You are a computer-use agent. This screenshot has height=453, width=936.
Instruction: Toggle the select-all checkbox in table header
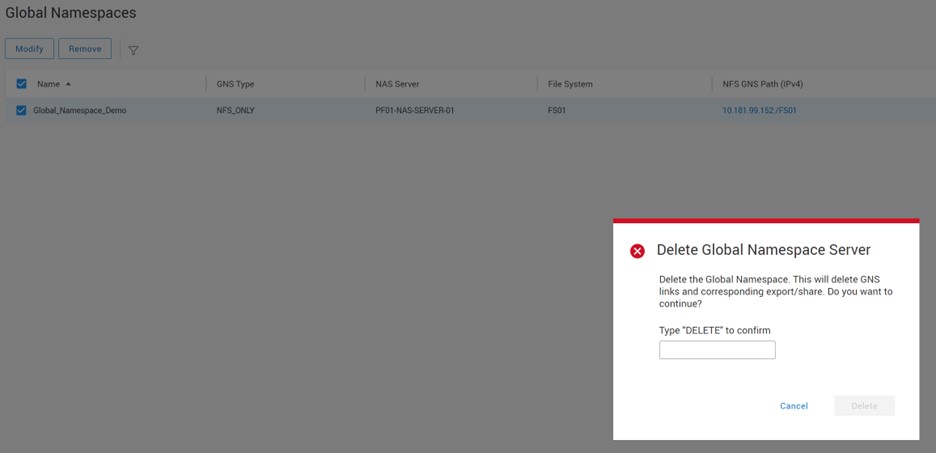[21, 84]
